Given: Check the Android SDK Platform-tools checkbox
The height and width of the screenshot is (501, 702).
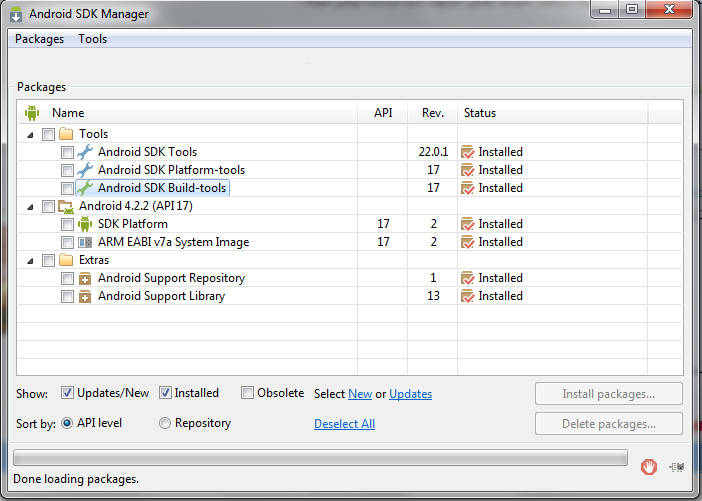Looking at the screenshot, I should pyautogui.click(x=67, y=170).
